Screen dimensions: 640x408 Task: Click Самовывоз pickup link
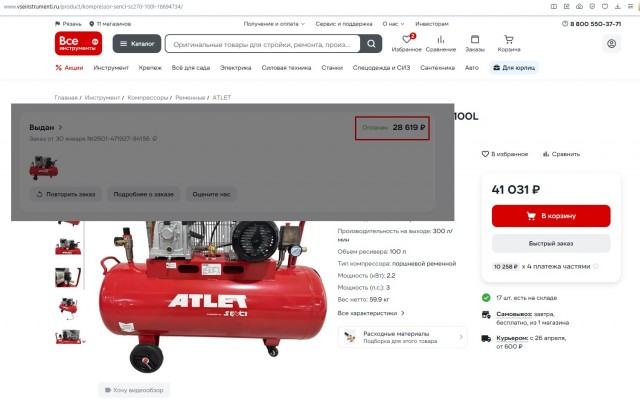[514, 314]
